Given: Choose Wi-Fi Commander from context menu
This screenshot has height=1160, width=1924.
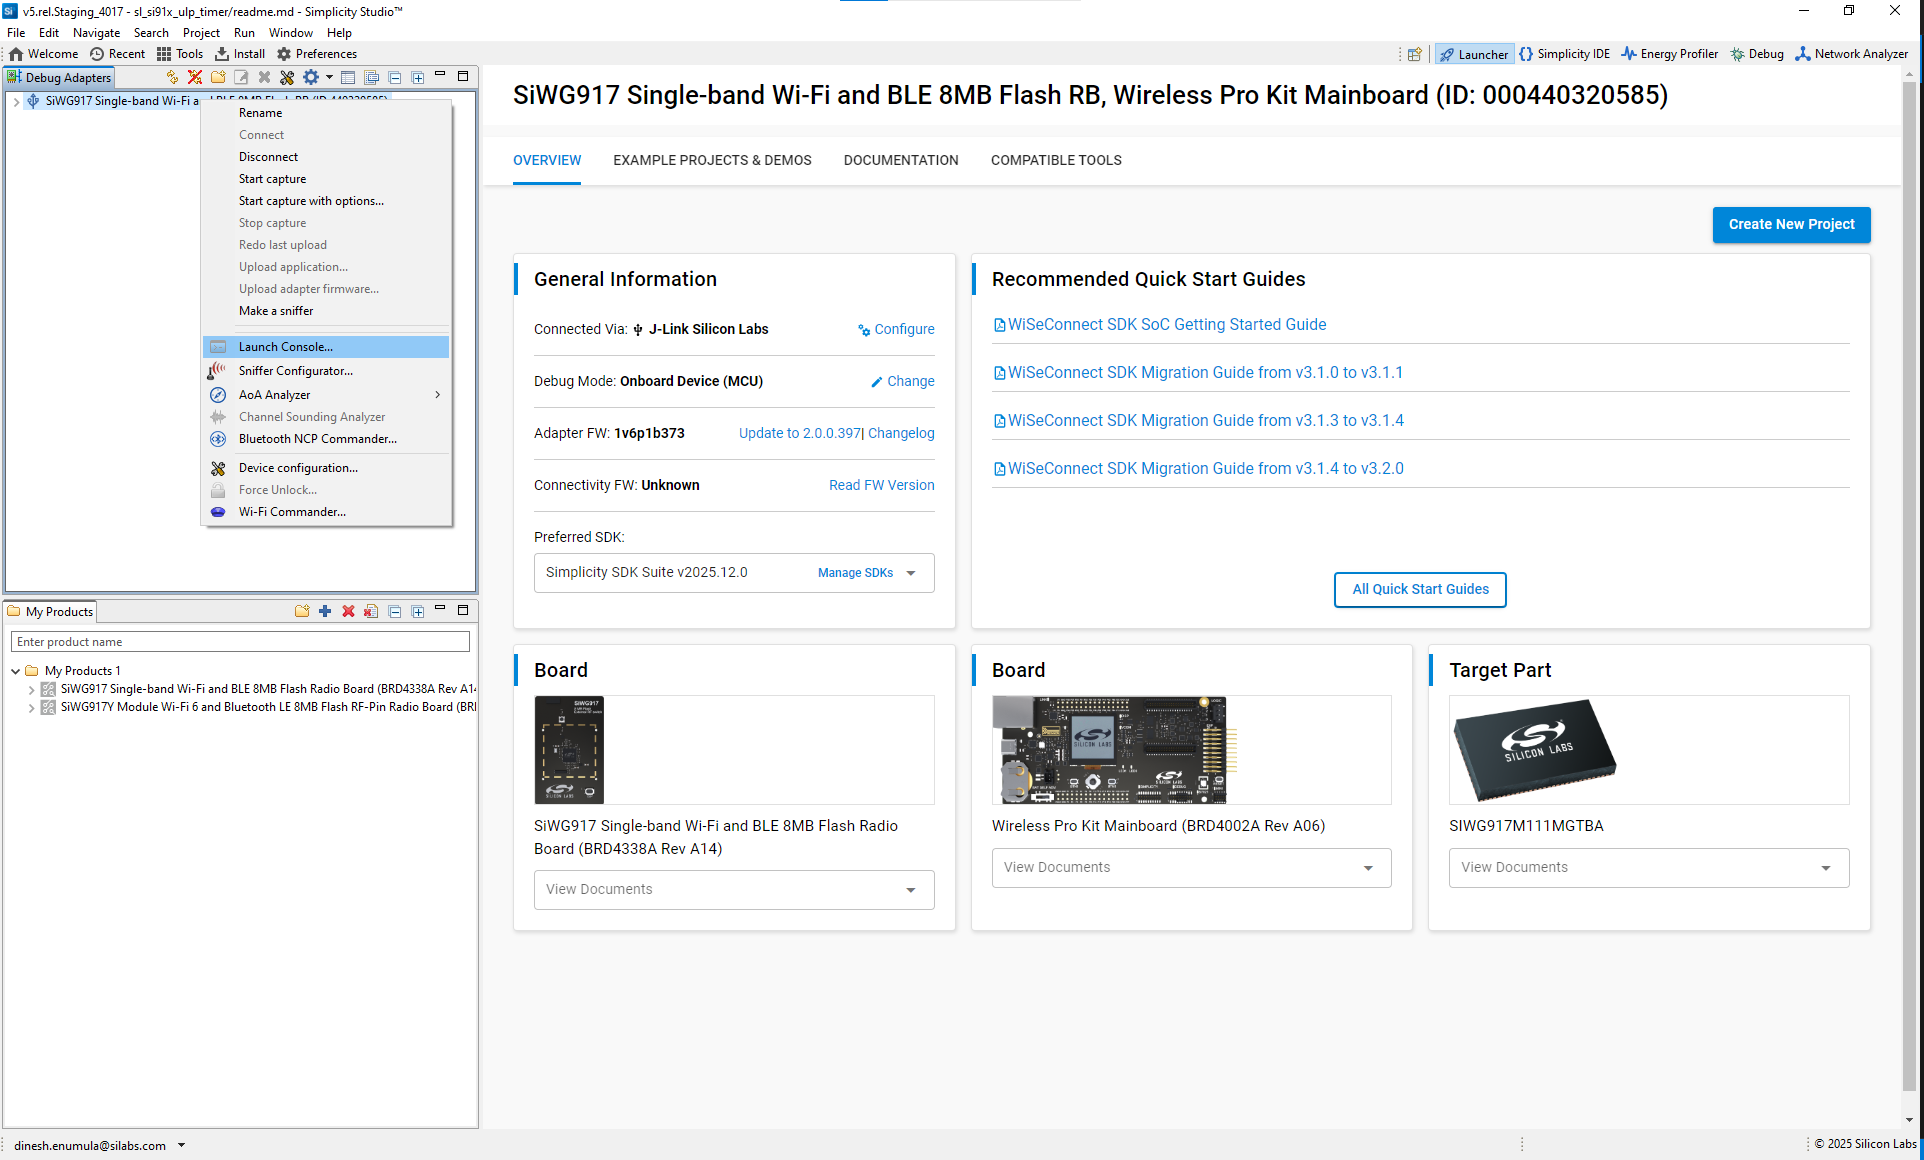Looking at the screenshot, I should click(292, 512).
